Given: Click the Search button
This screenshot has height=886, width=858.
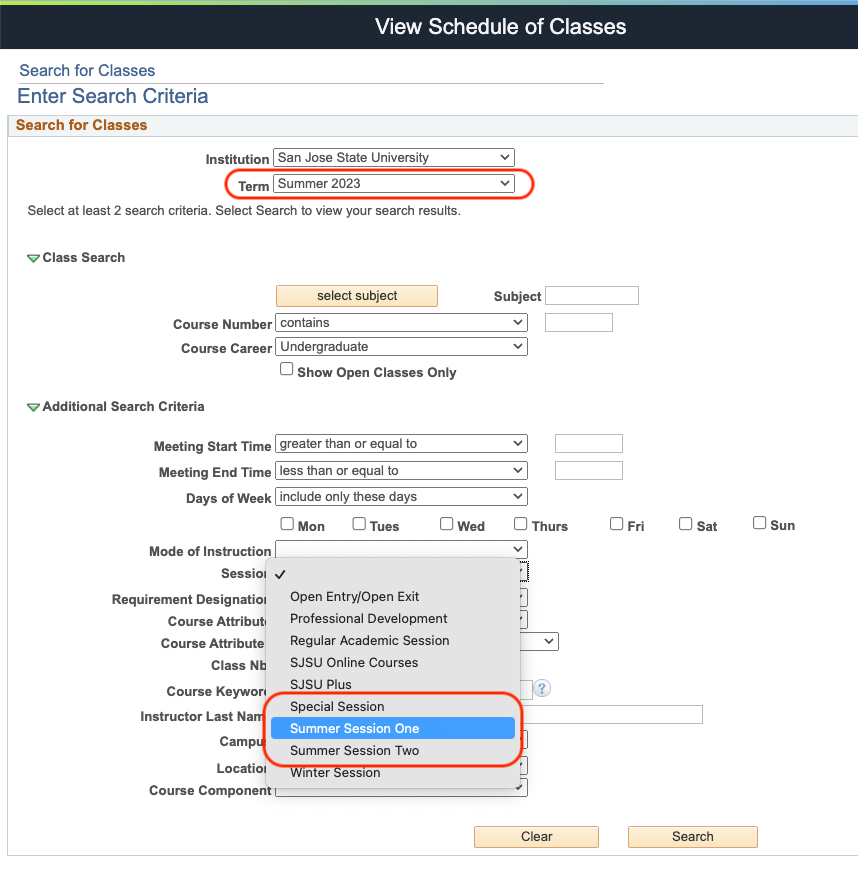Looking at the screenshot, I should (692, 836).
